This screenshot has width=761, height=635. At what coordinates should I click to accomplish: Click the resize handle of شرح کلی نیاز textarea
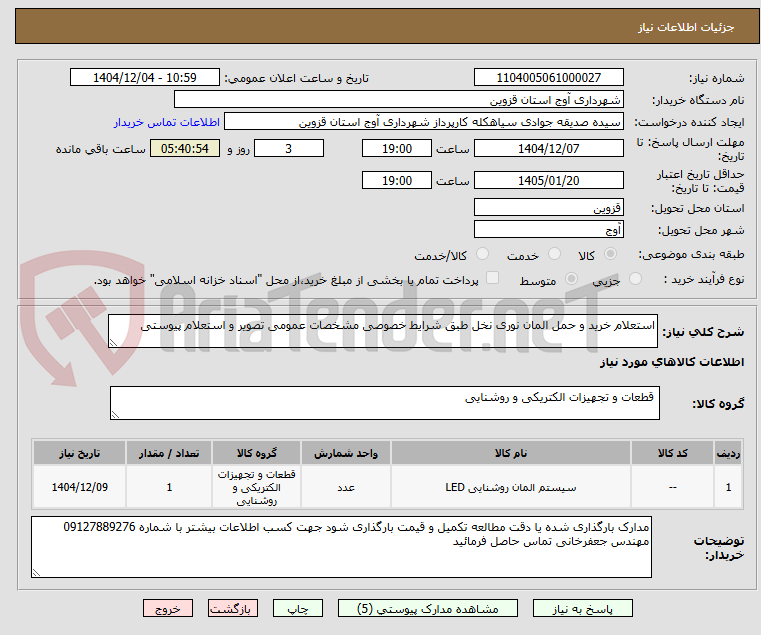pyautogui.click(x=114, y=343)
